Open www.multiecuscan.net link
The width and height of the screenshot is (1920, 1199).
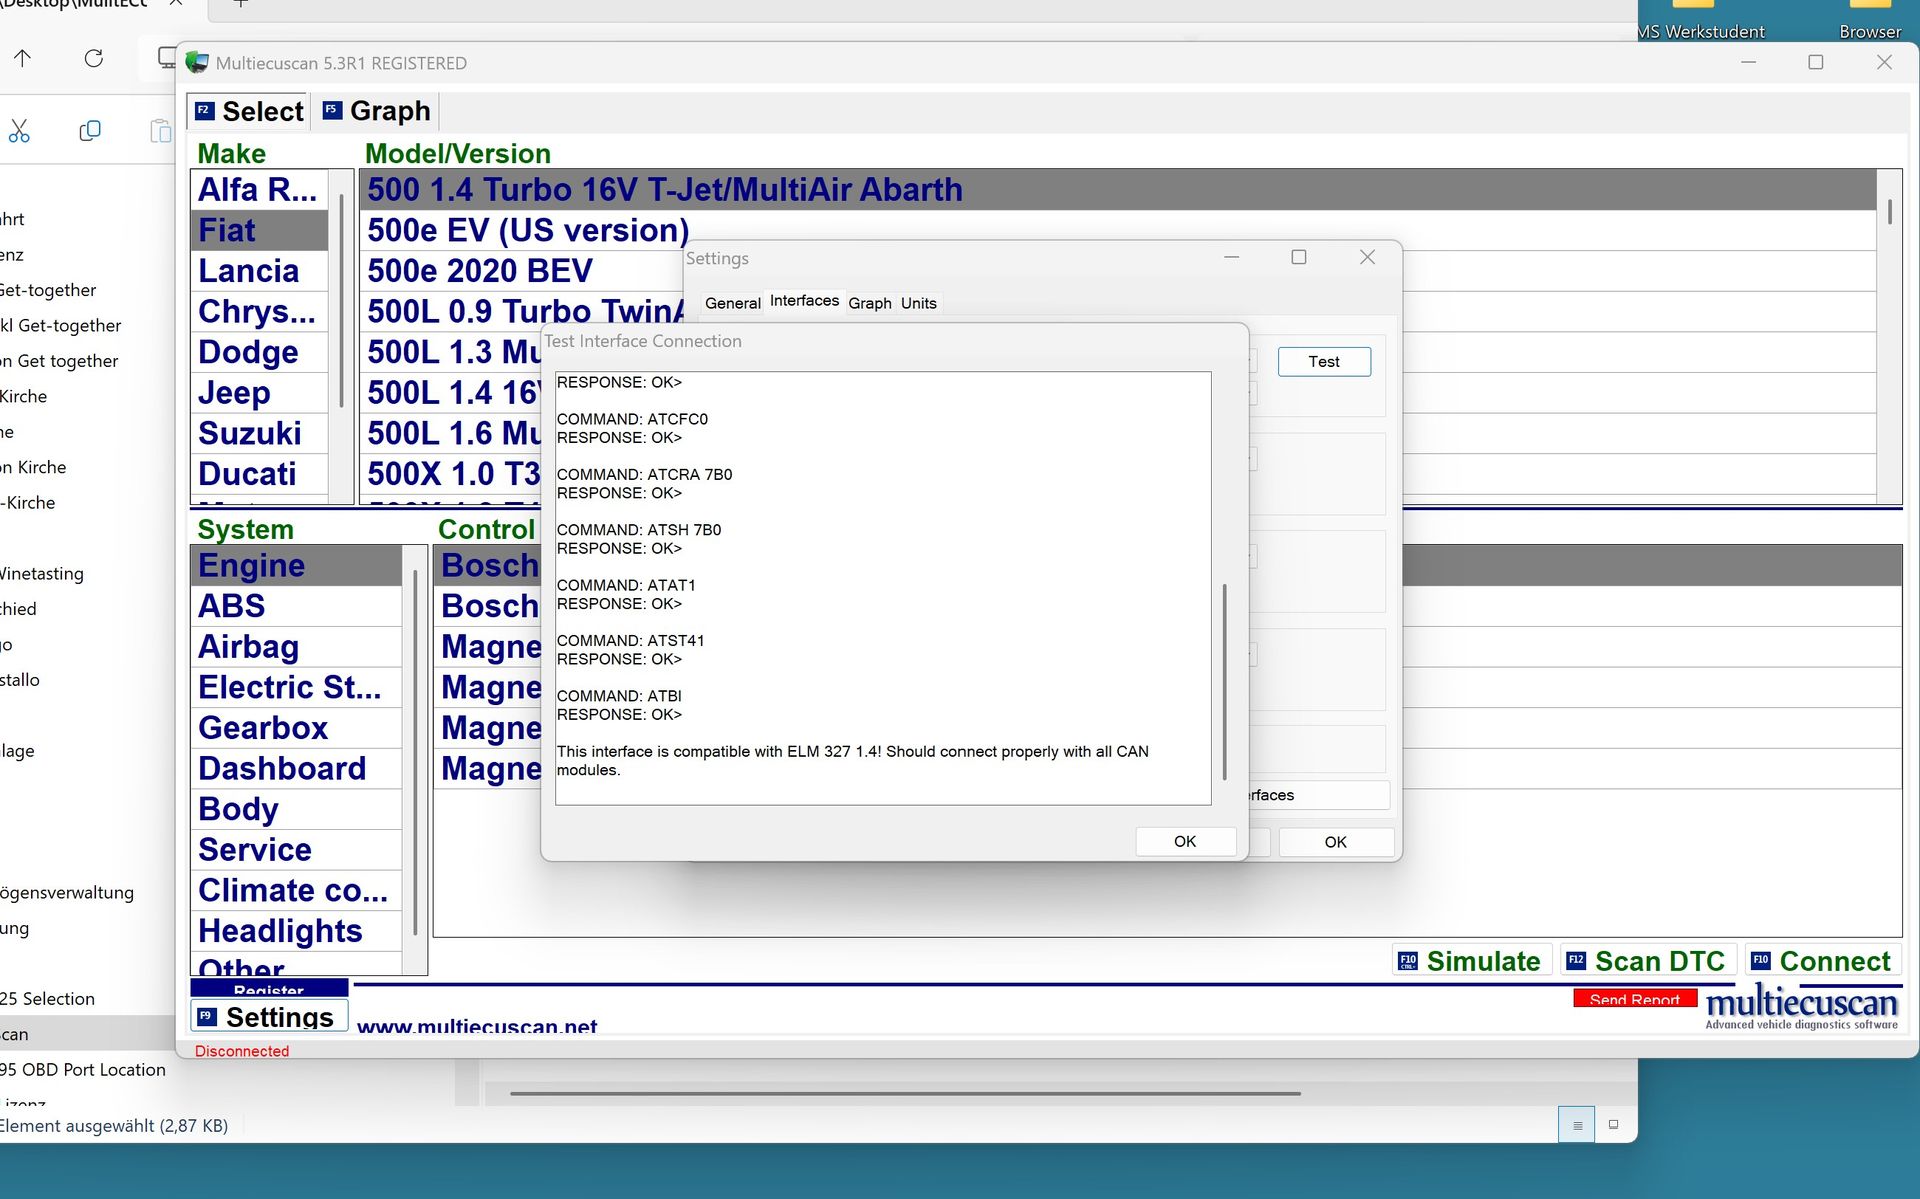477,1025
